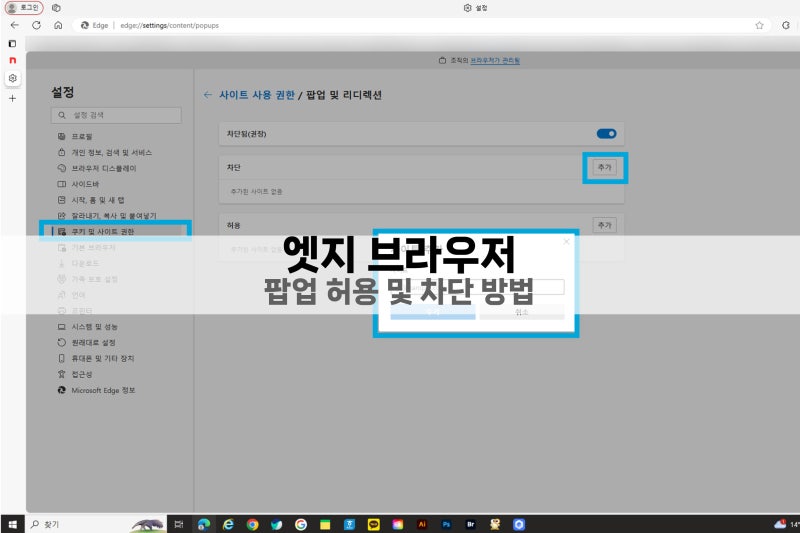This screenshot has width=800, height=533.
Task: Open 접근성 settings section
Action: click(x=82, y=374)
